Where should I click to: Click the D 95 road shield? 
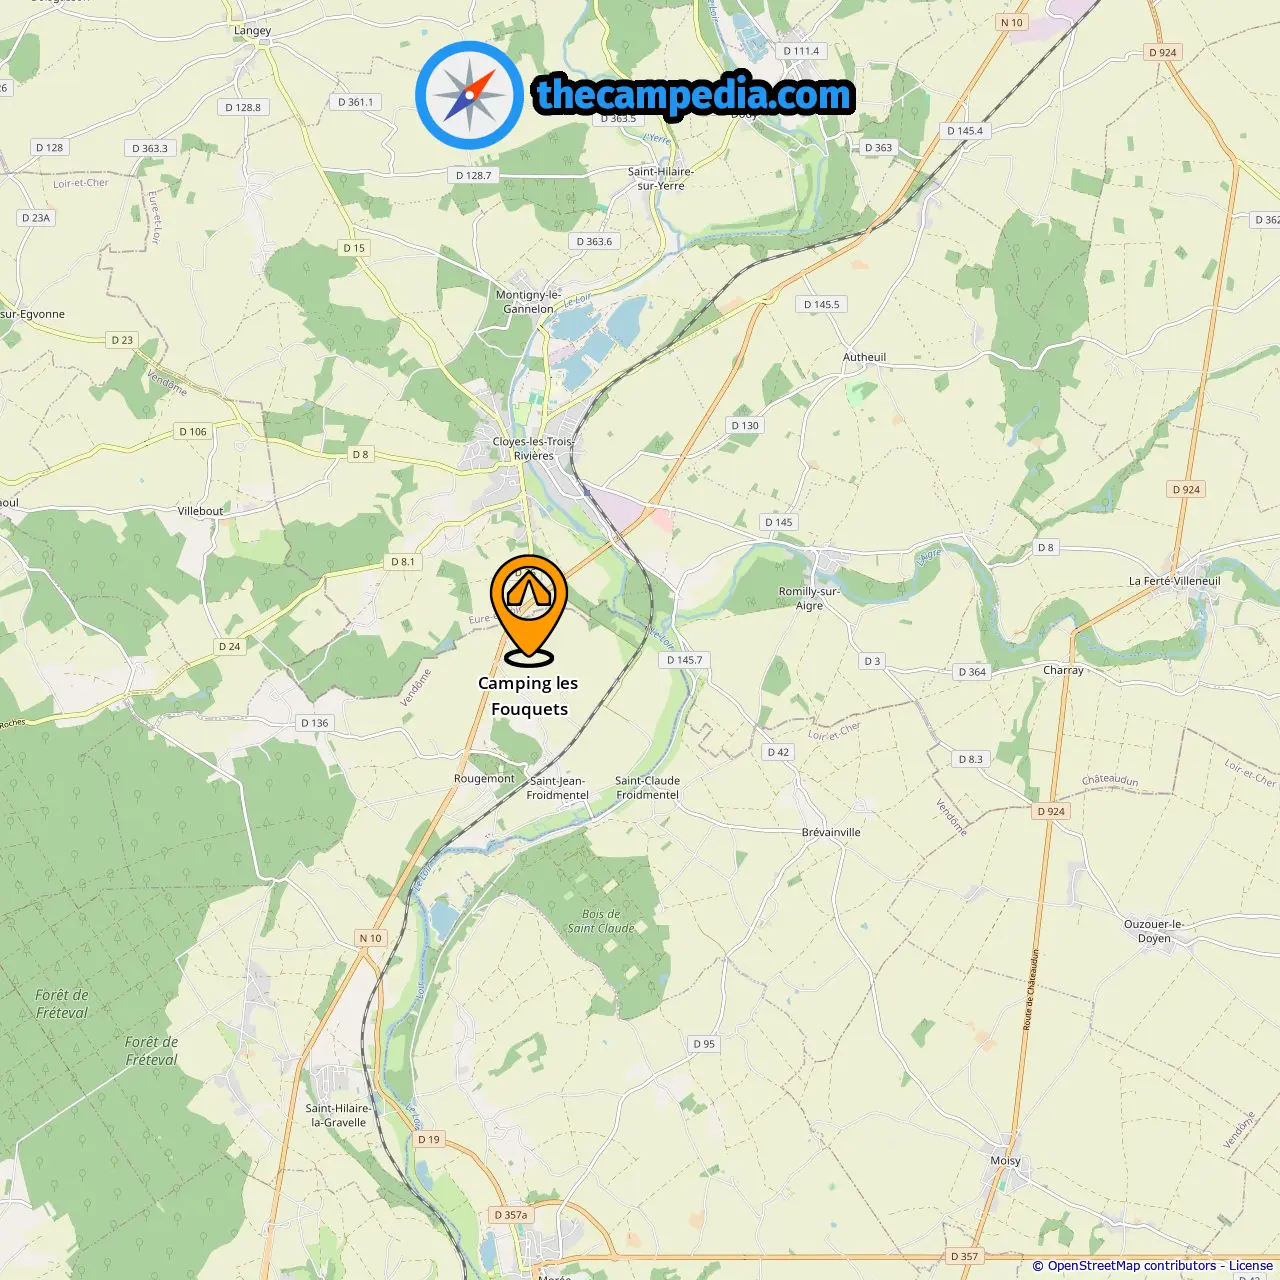(x=705, y=1044)
